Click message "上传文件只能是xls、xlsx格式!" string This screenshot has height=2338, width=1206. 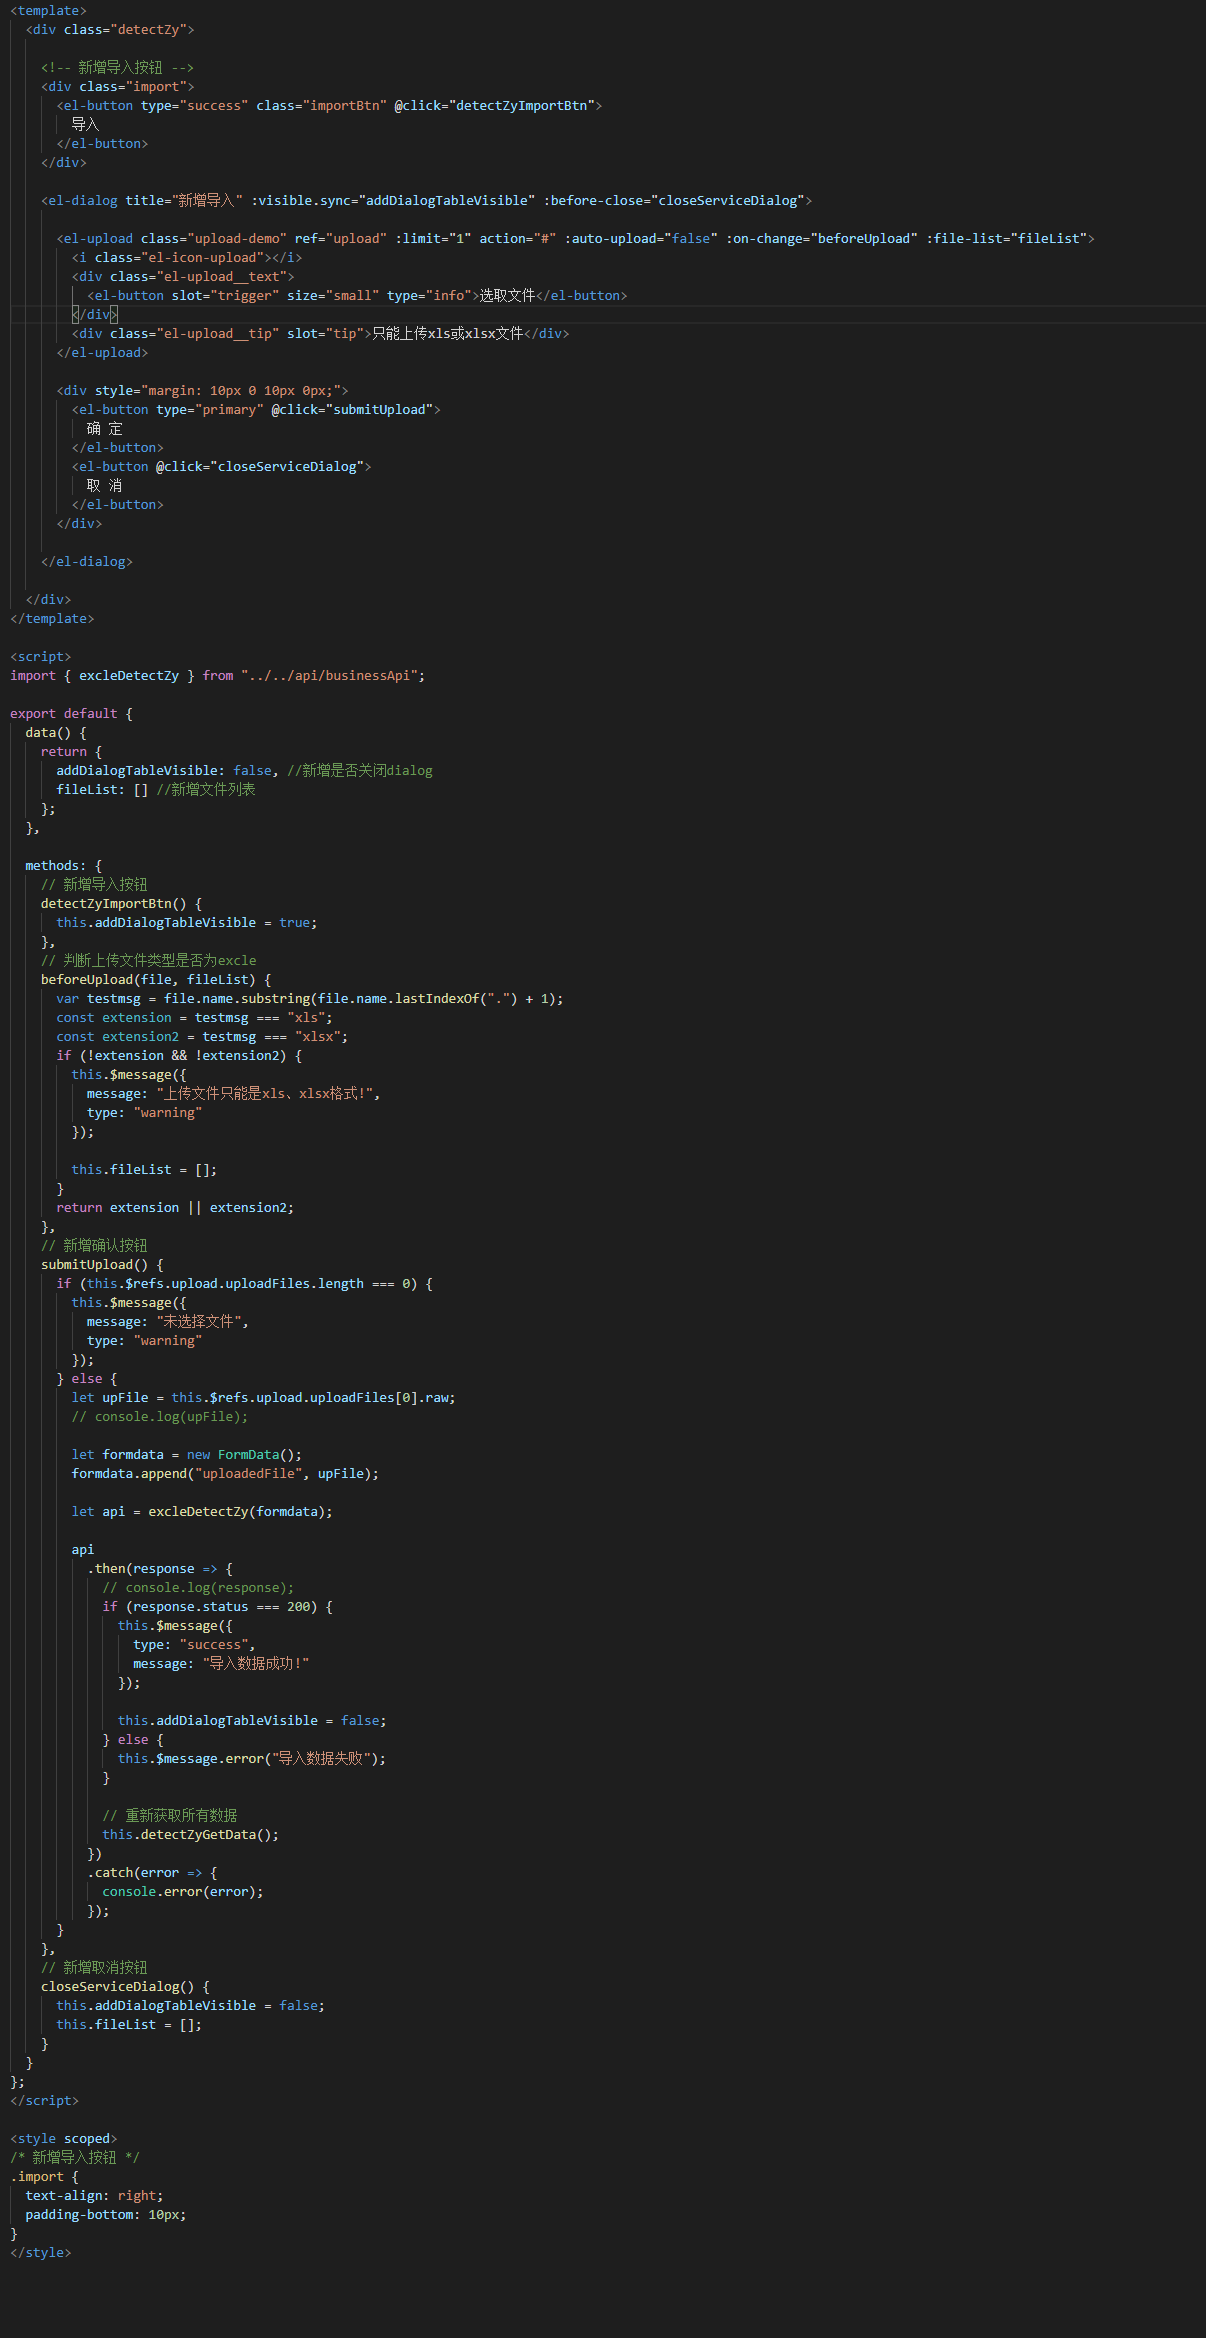tap(264, 1093)
